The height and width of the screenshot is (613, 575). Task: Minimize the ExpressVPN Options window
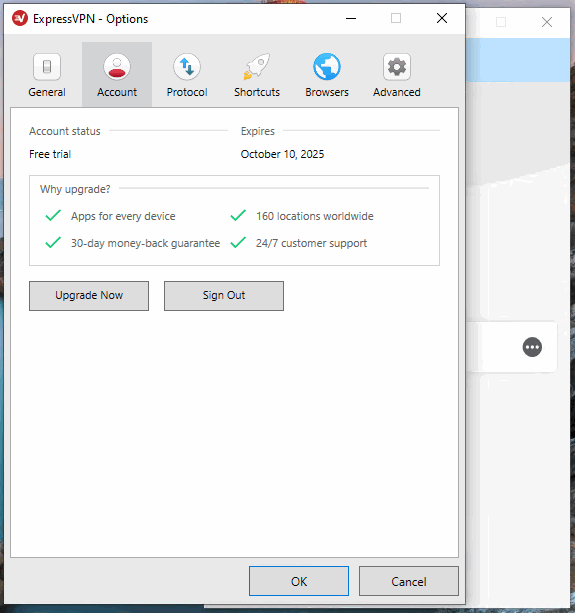(351, 18)
